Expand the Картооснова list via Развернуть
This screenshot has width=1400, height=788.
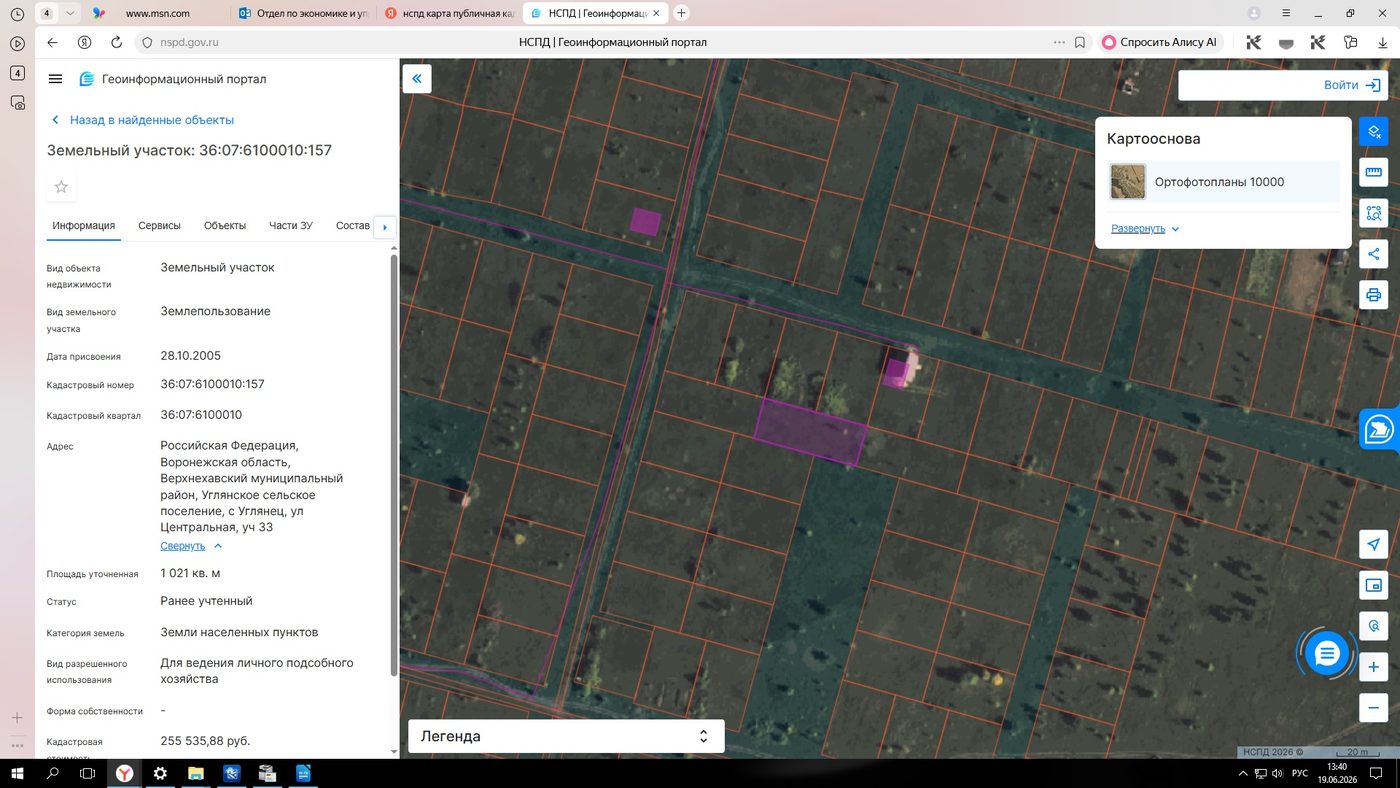click(1145, 228)
